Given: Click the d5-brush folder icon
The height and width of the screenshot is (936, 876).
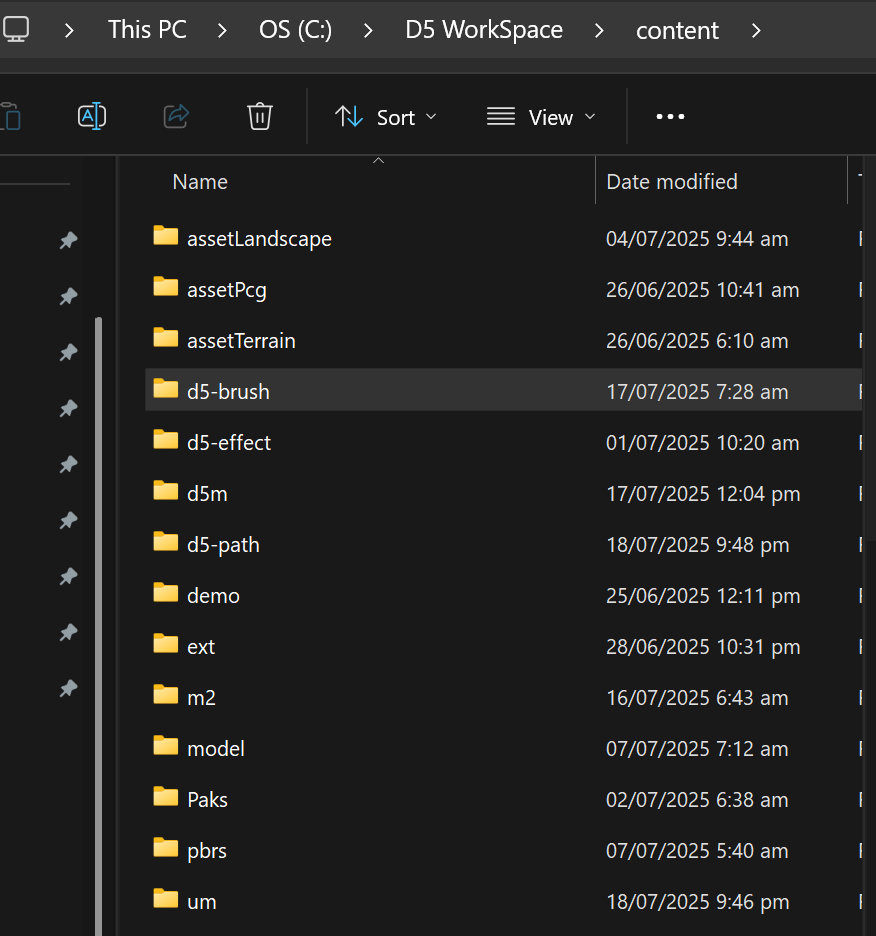Looking at the screenshot, I should click(165, 389).
